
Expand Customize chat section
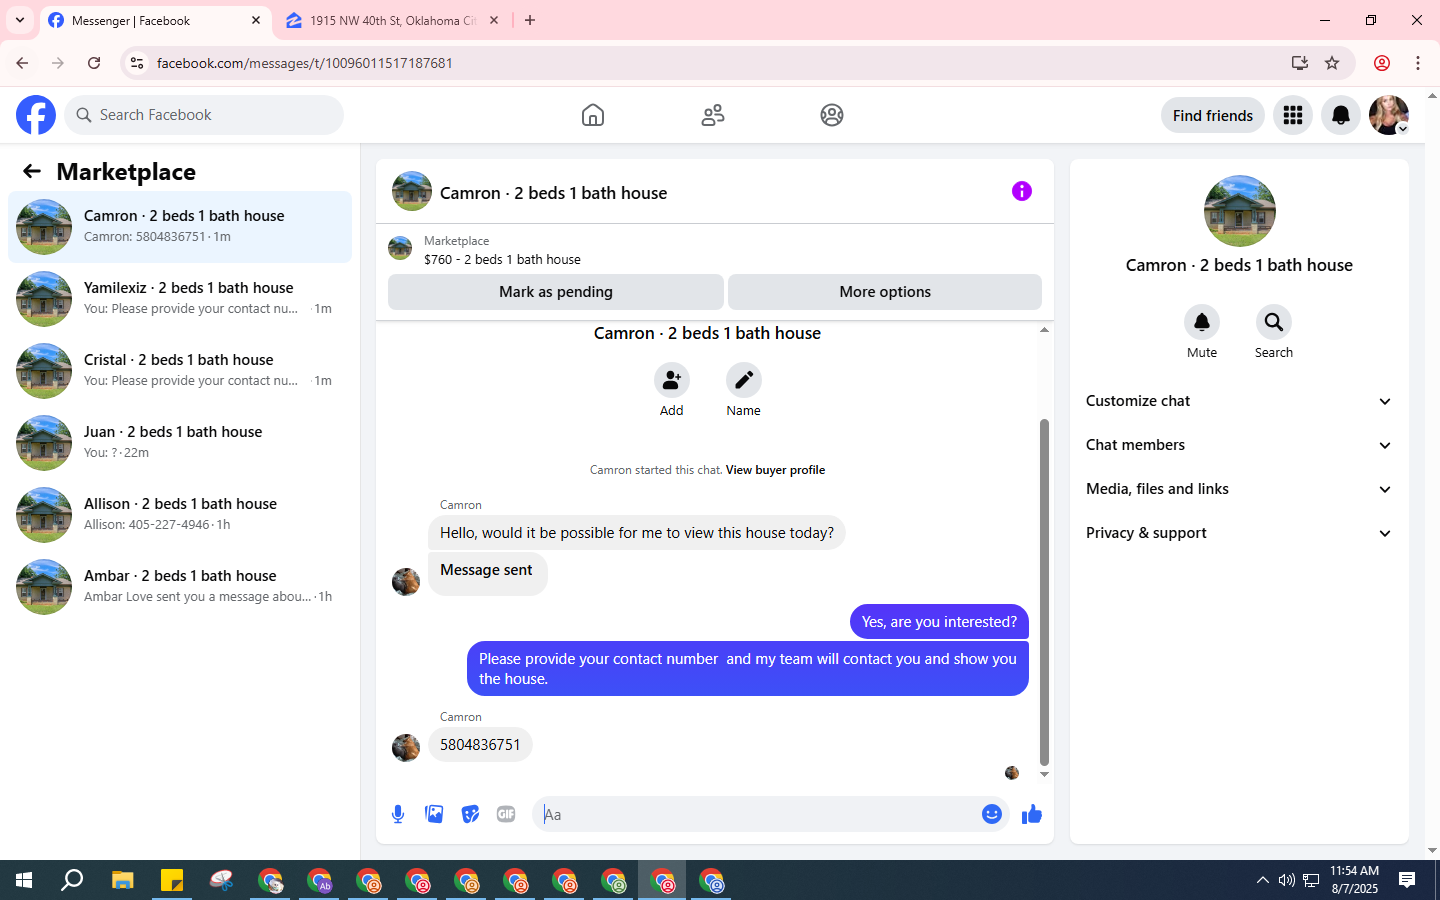(1239, 401)
